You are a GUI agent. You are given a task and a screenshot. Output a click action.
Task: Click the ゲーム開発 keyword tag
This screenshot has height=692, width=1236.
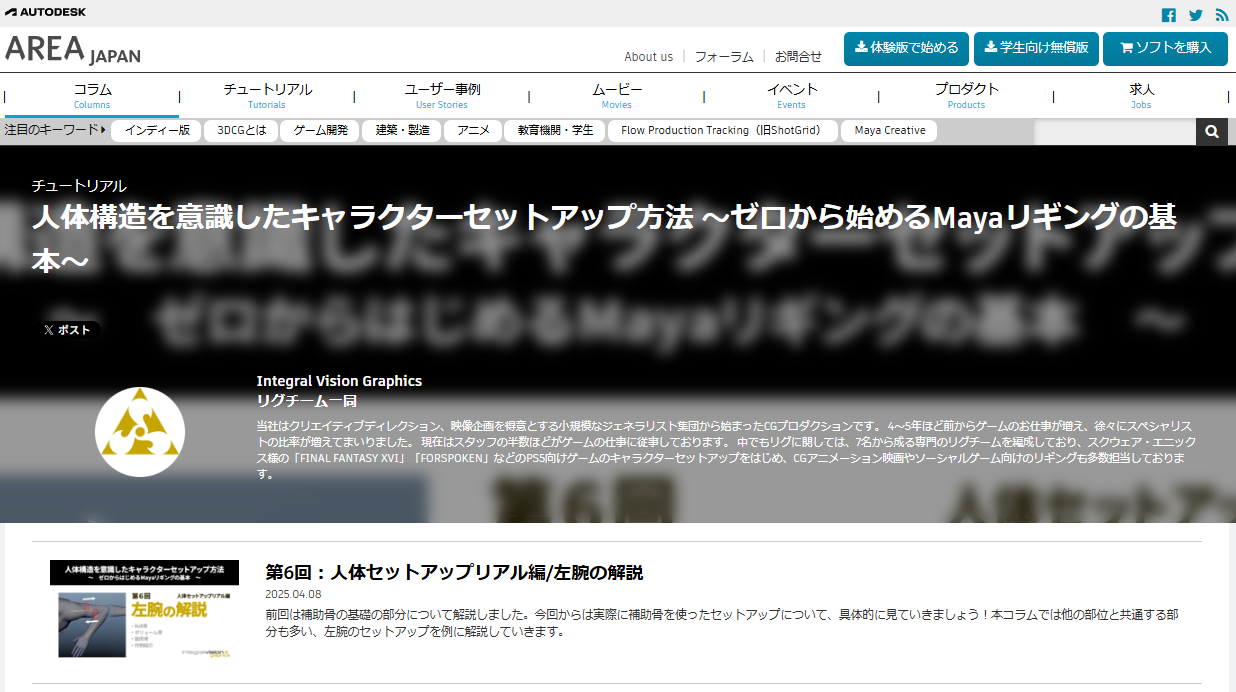click(321, 131)
